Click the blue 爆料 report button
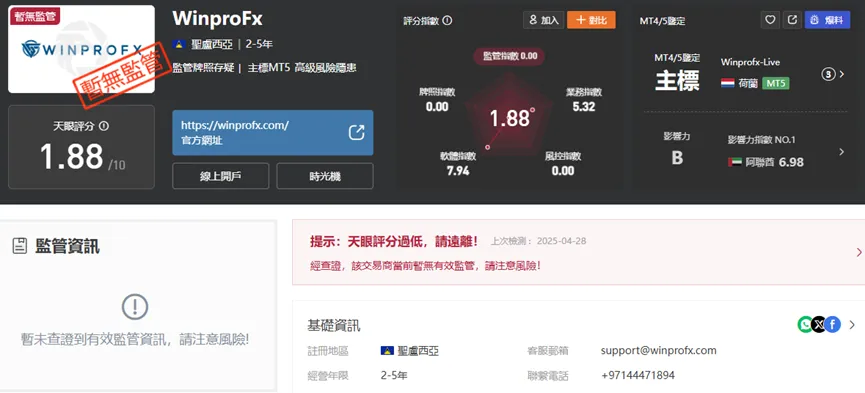This screenshot has width=865, height=393. 827,20
